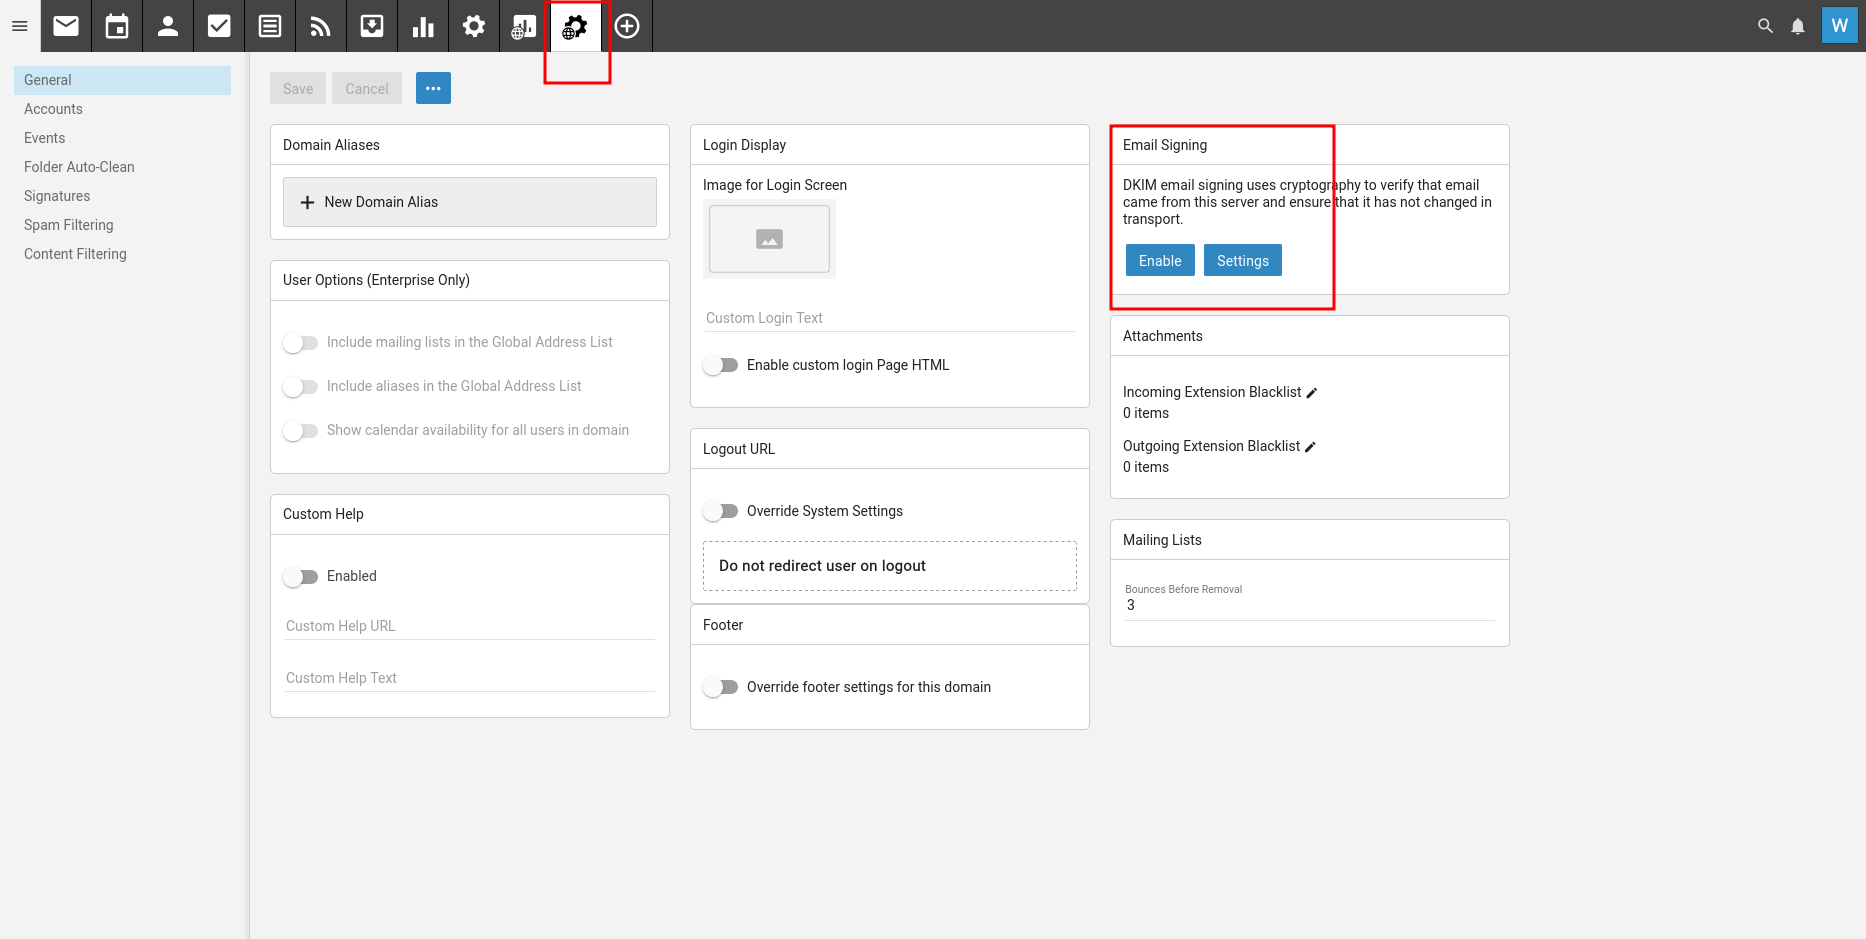
Task: Enable custom login Page HTML
Action: pyautogui.click(x=721, y=365)
